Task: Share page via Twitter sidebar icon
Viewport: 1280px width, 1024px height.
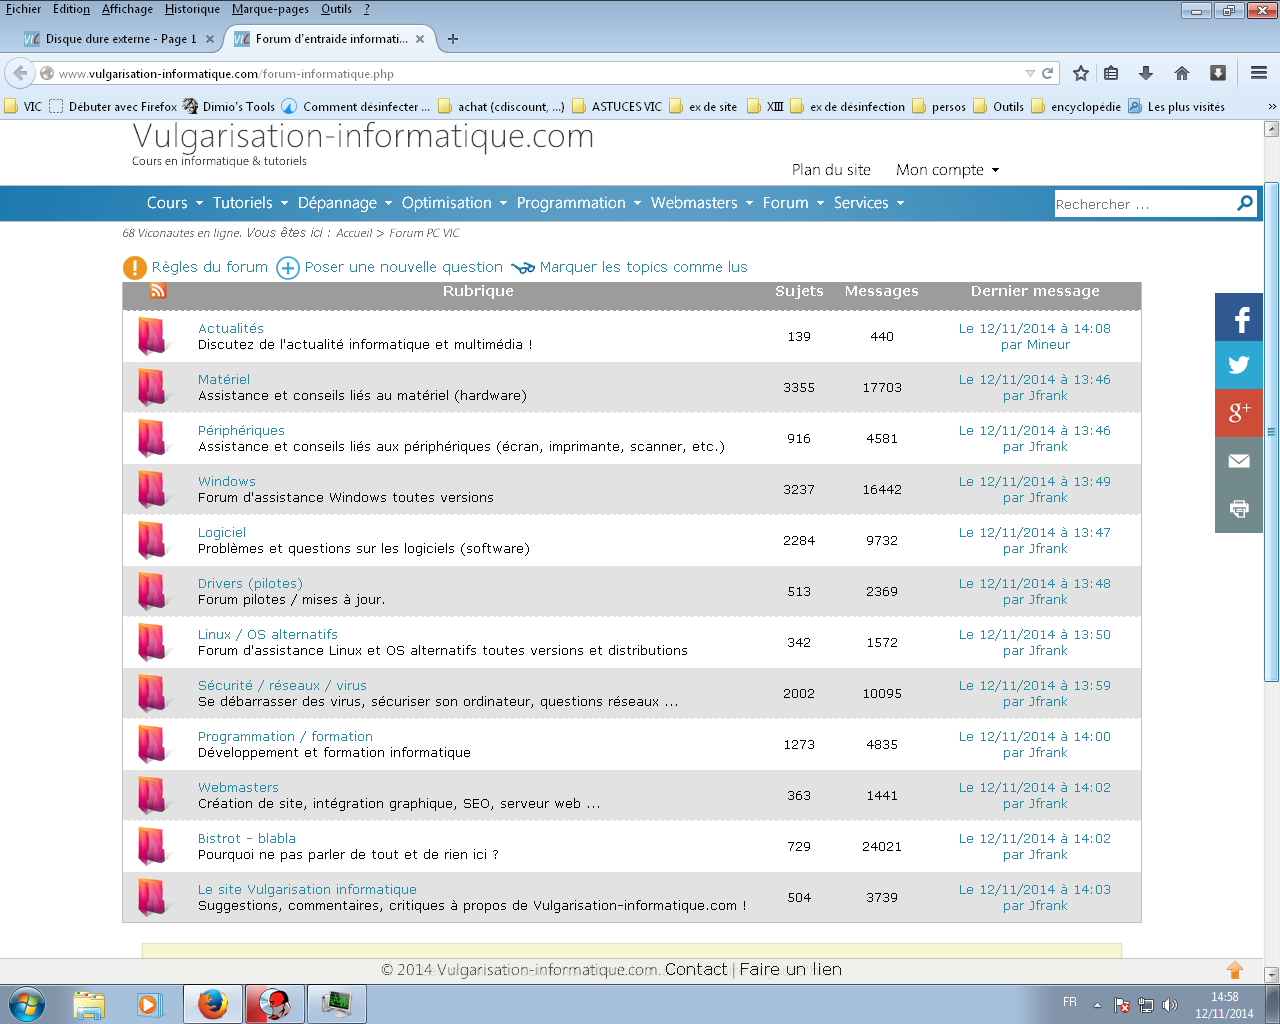Action: click(1239, 365)
